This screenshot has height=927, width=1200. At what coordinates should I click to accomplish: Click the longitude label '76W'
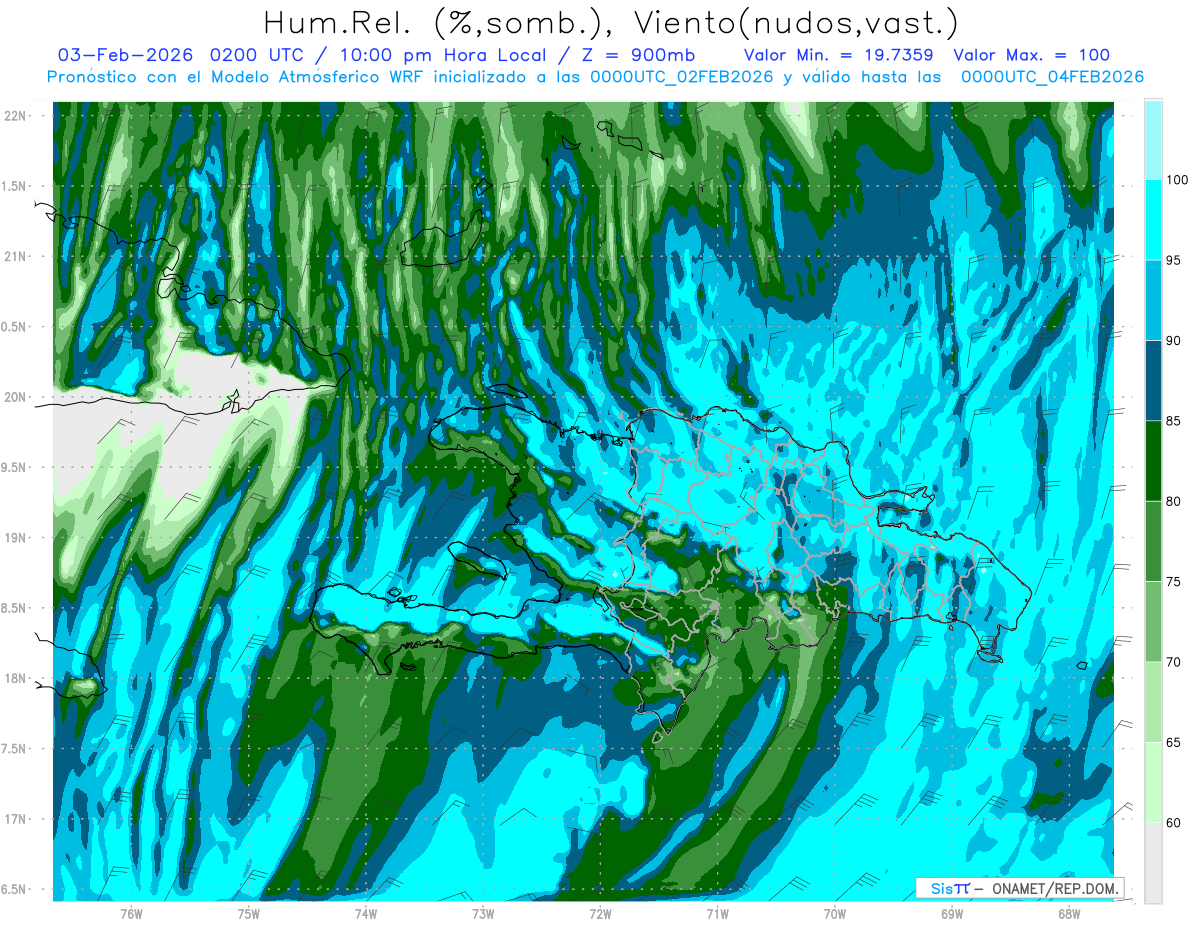pyautogui.click(x=130, y=914)
